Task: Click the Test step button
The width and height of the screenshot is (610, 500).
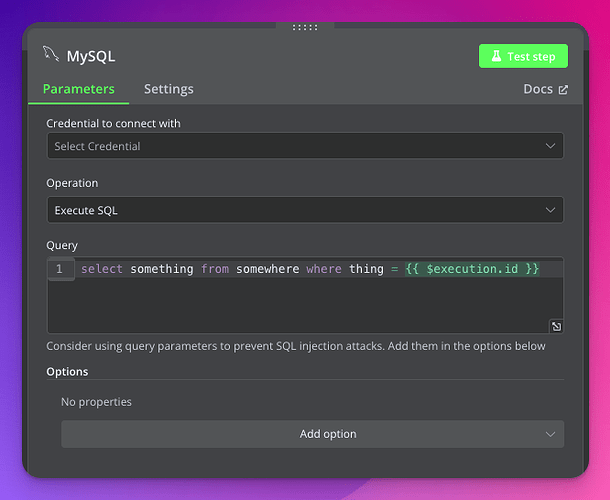Action: (523, 56)
